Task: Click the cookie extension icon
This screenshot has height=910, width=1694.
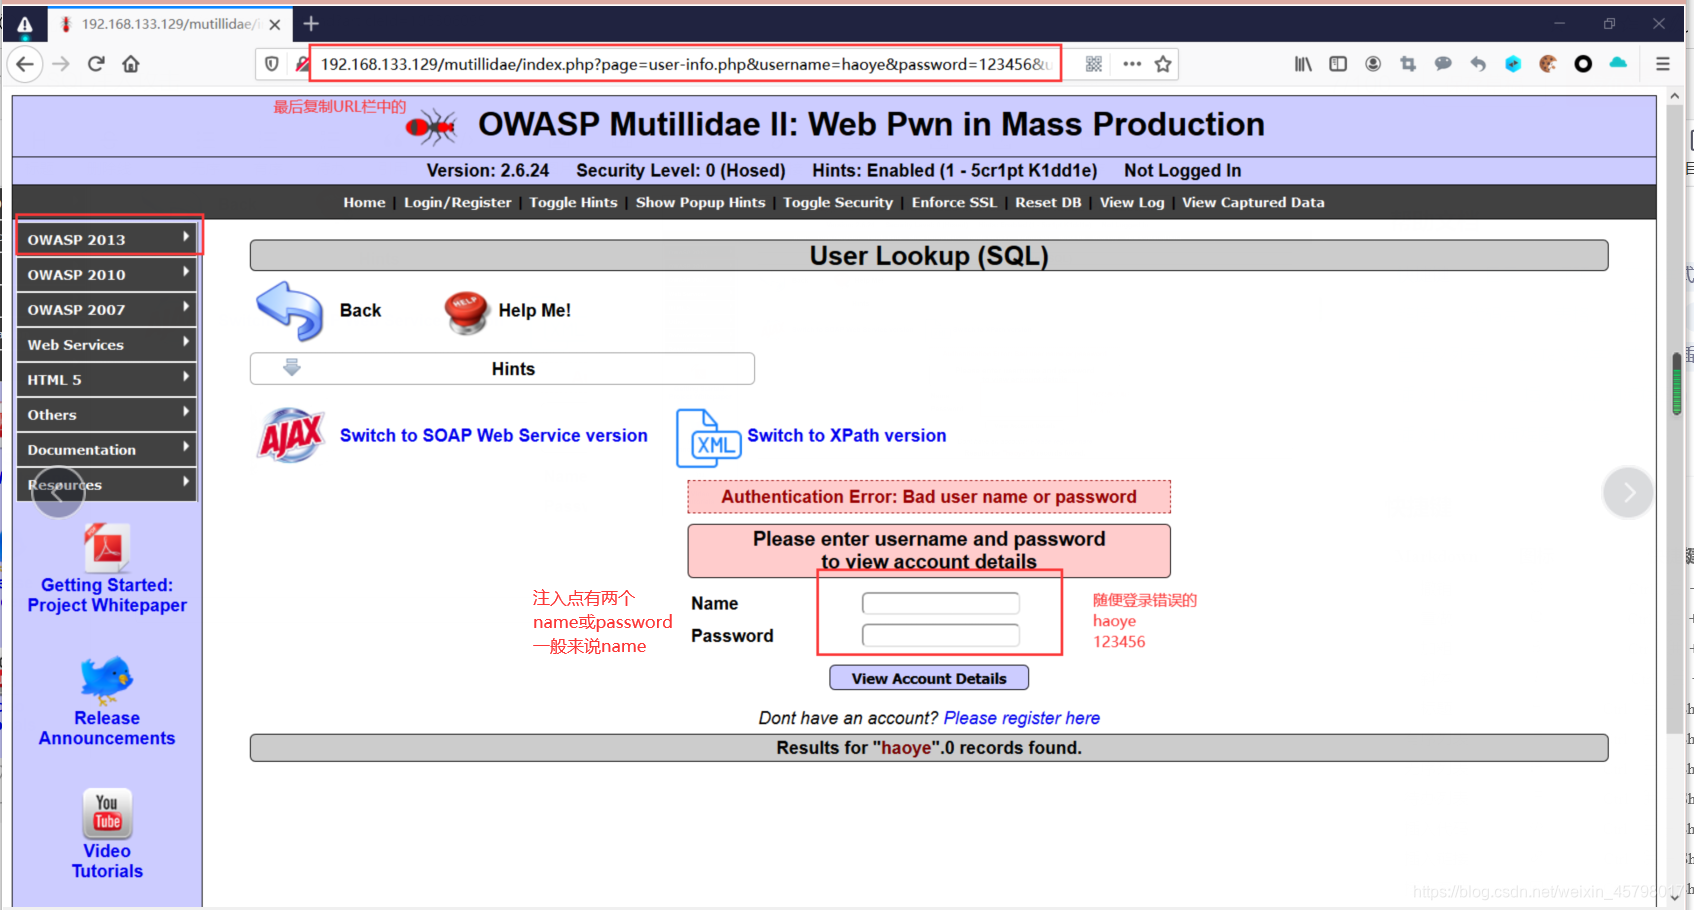Action: [1548, 64]
